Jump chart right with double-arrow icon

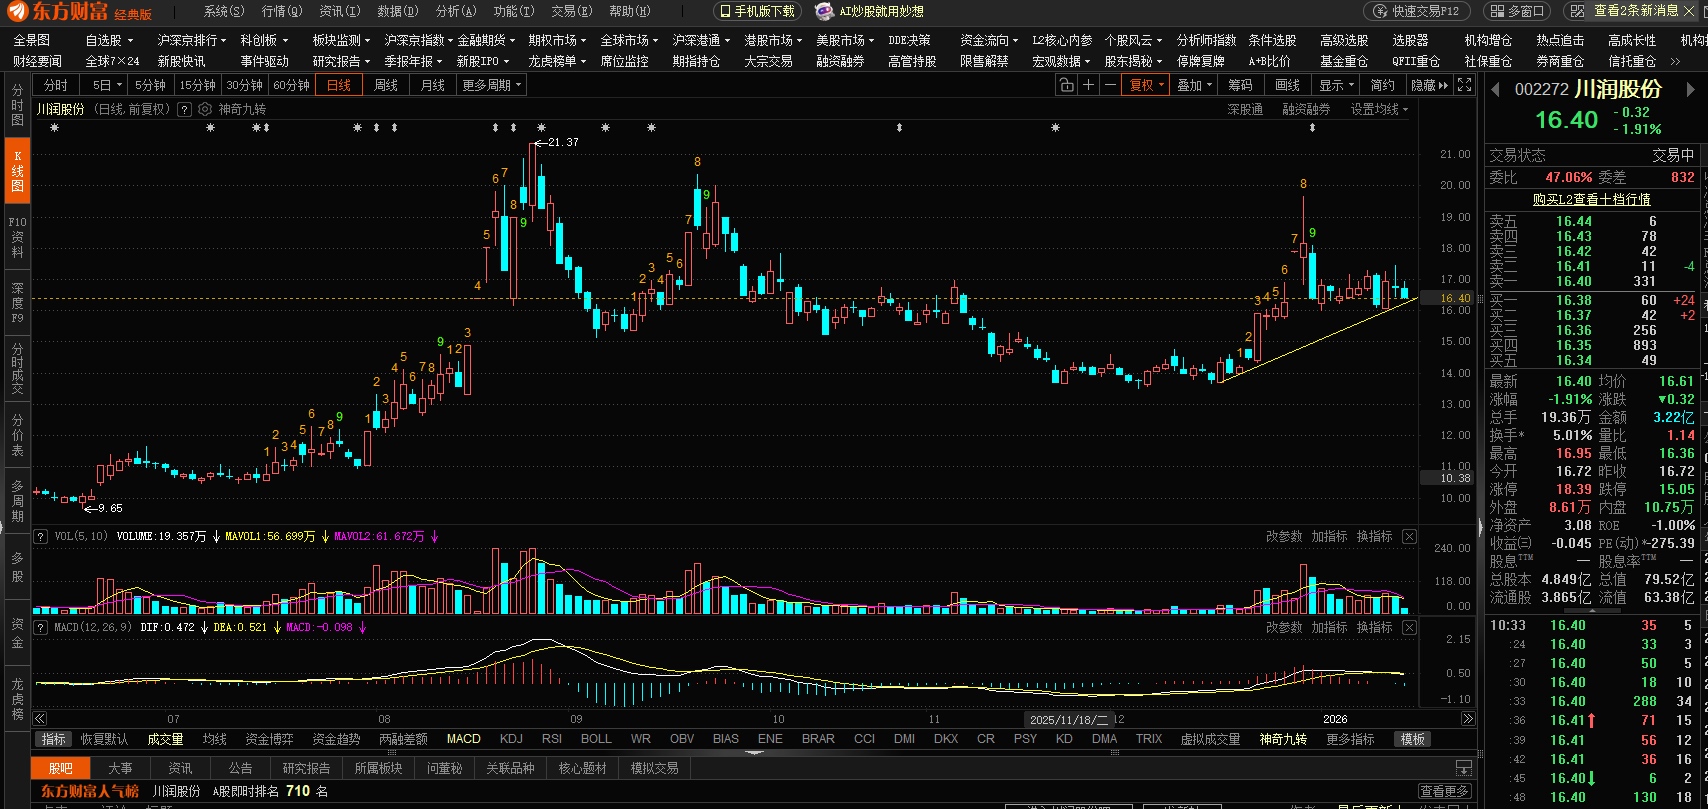[1468, 719]
